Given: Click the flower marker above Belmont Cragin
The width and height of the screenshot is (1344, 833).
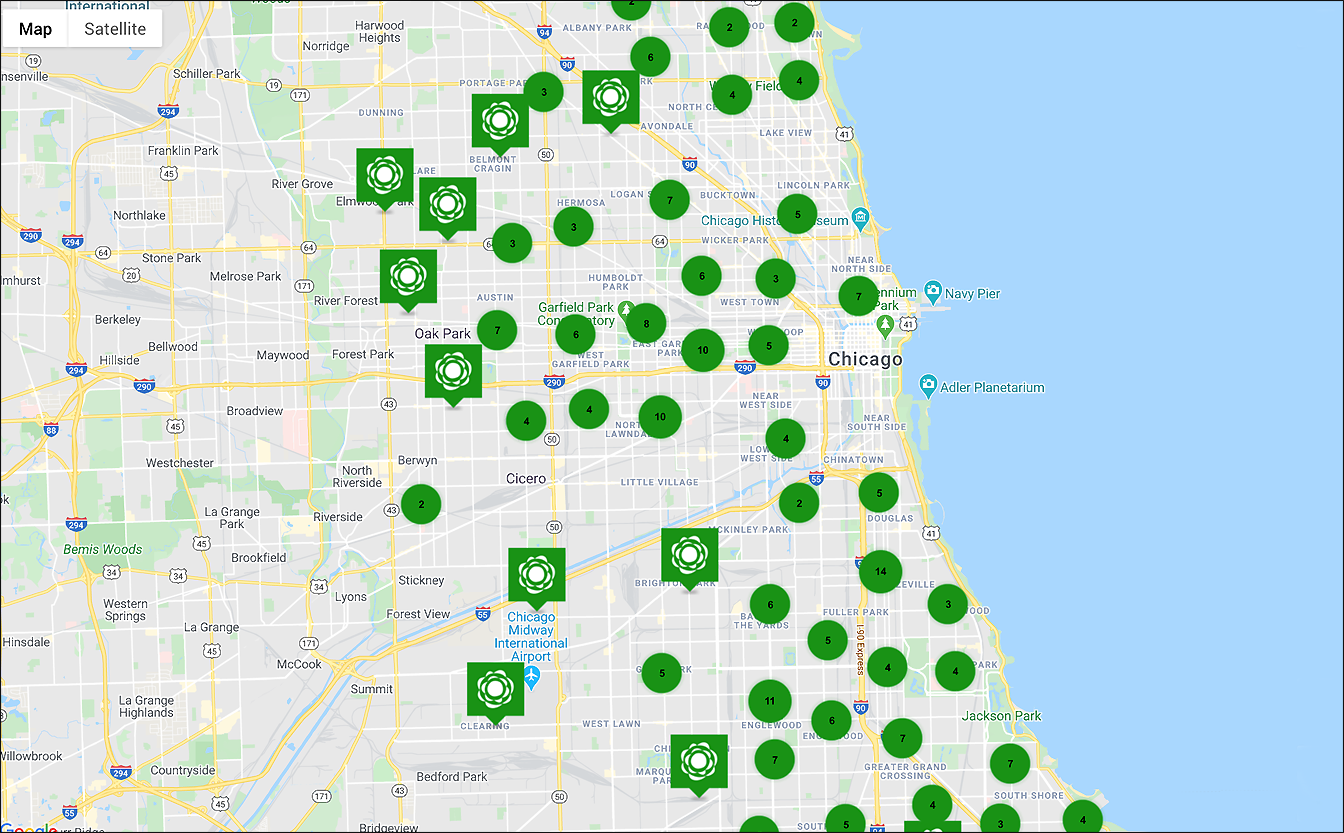Looking at the screenshot, I should coord(500,121).
